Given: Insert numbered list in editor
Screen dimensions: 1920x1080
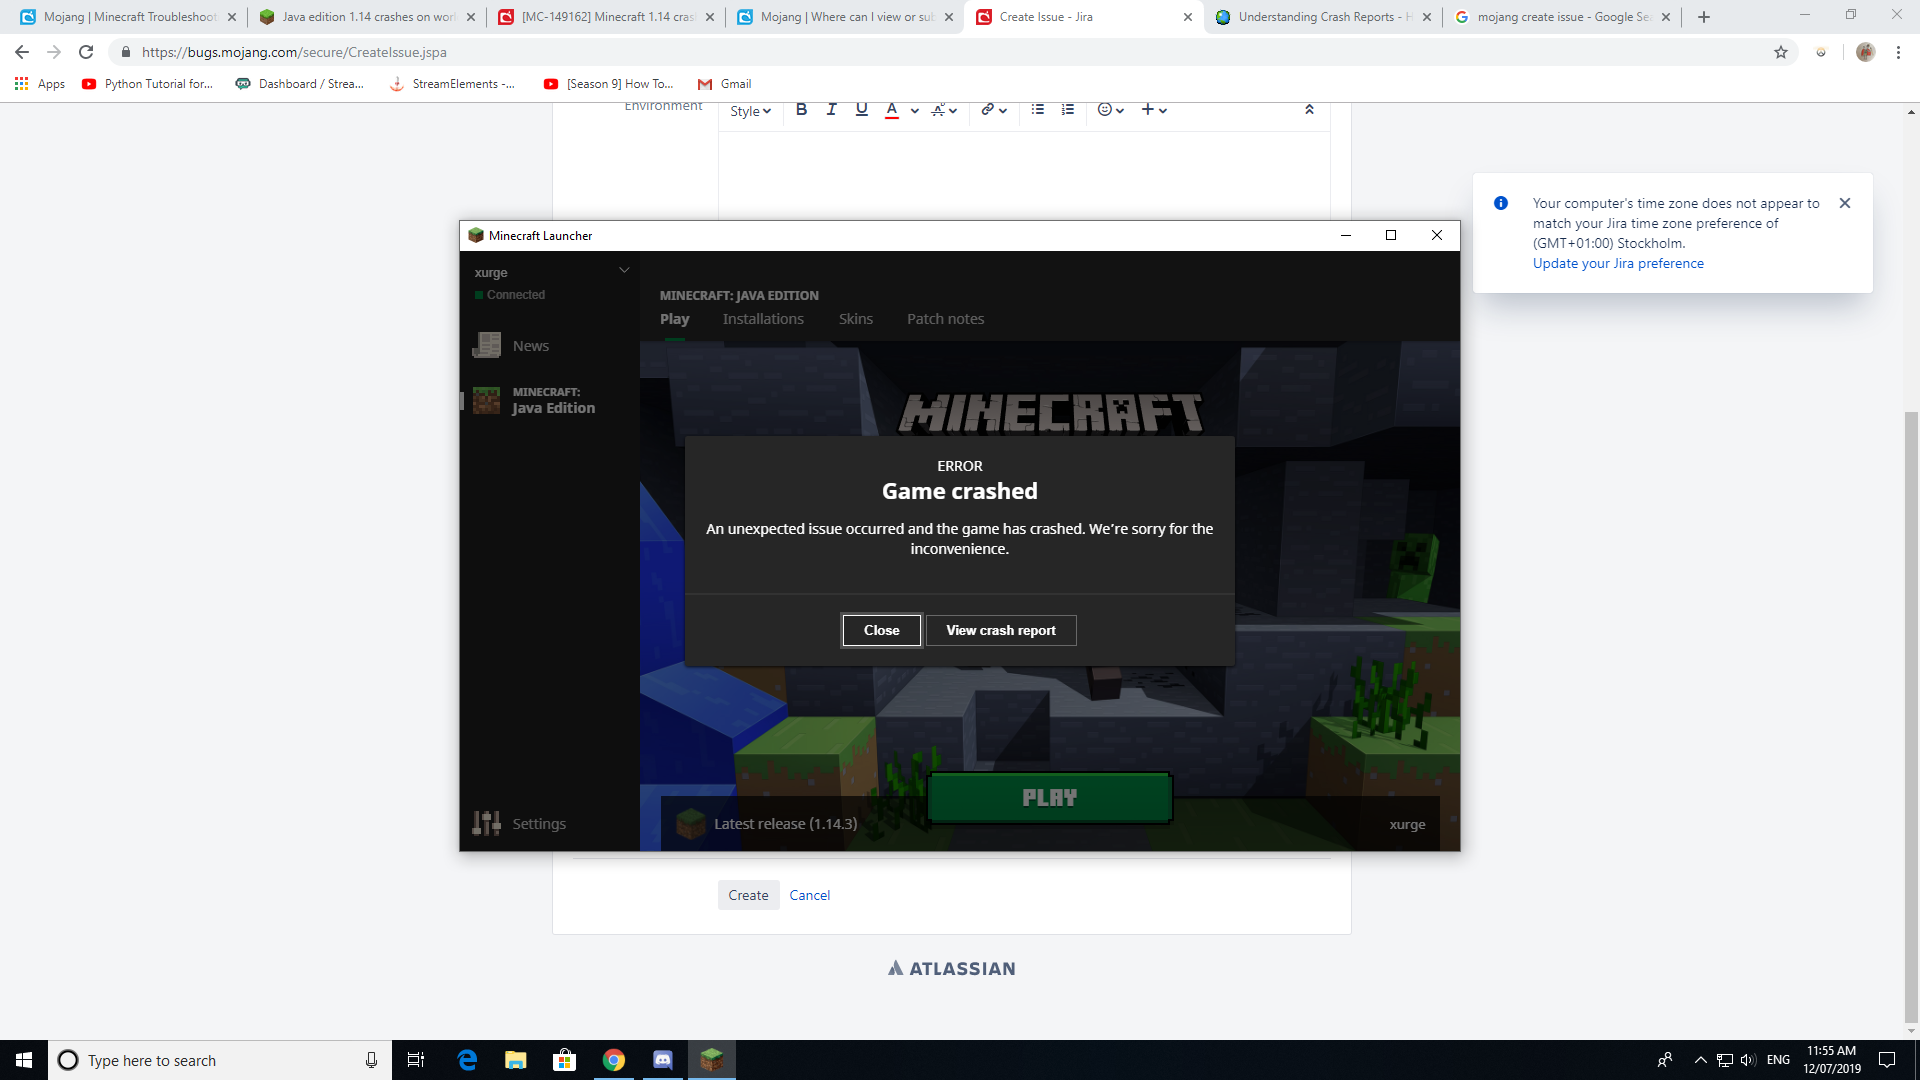Looking at the screenshot, I should 1068,110.
